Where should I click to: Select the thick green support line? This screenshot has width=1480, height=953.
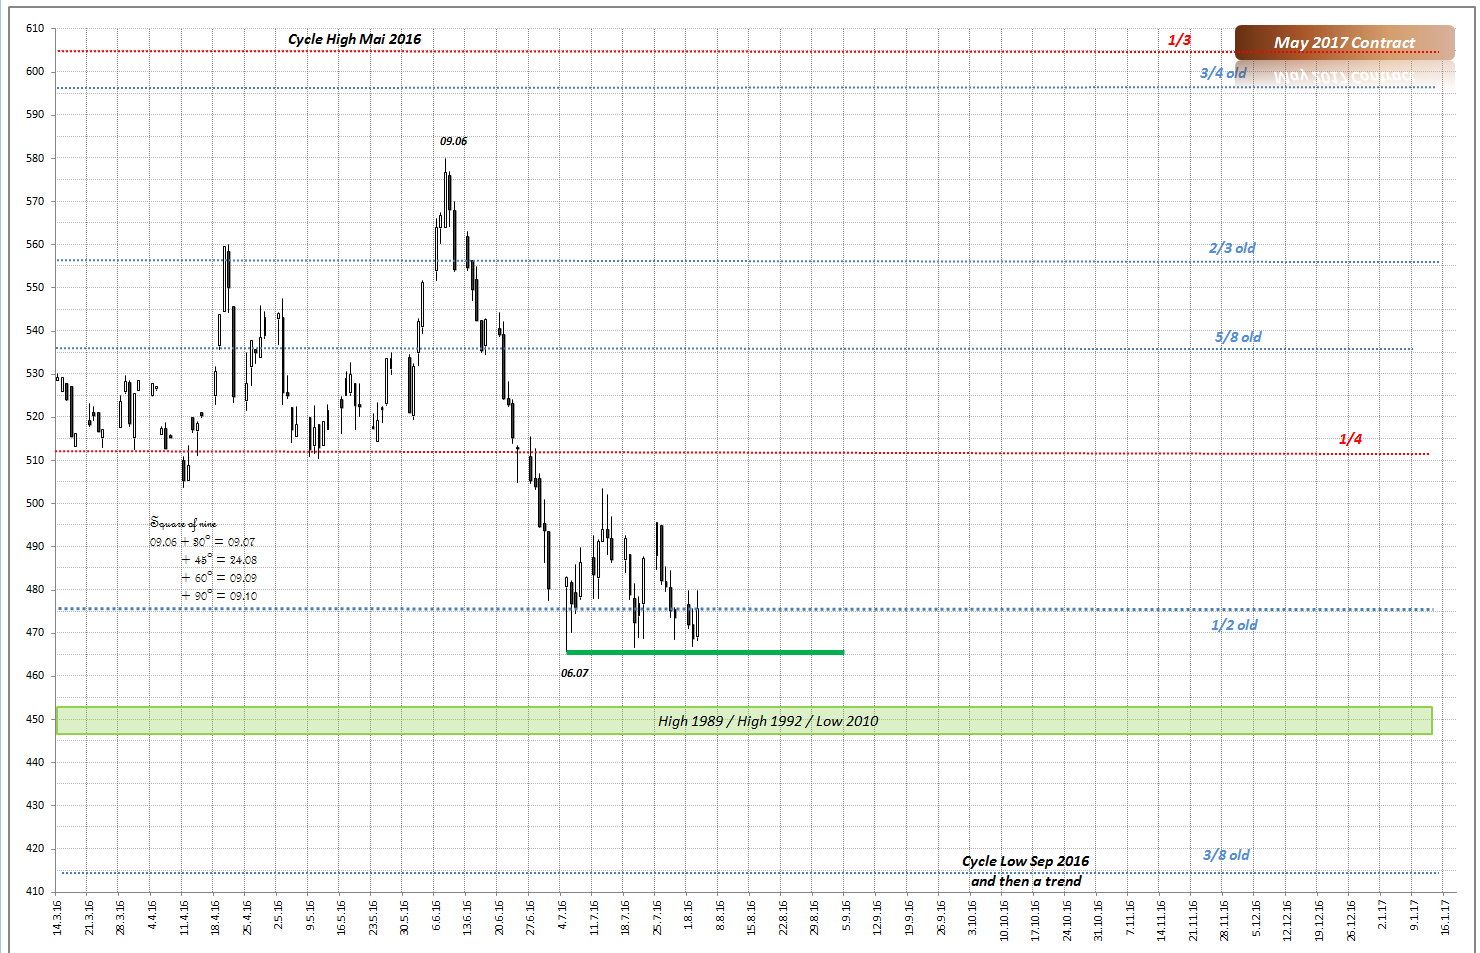[704, 653]
